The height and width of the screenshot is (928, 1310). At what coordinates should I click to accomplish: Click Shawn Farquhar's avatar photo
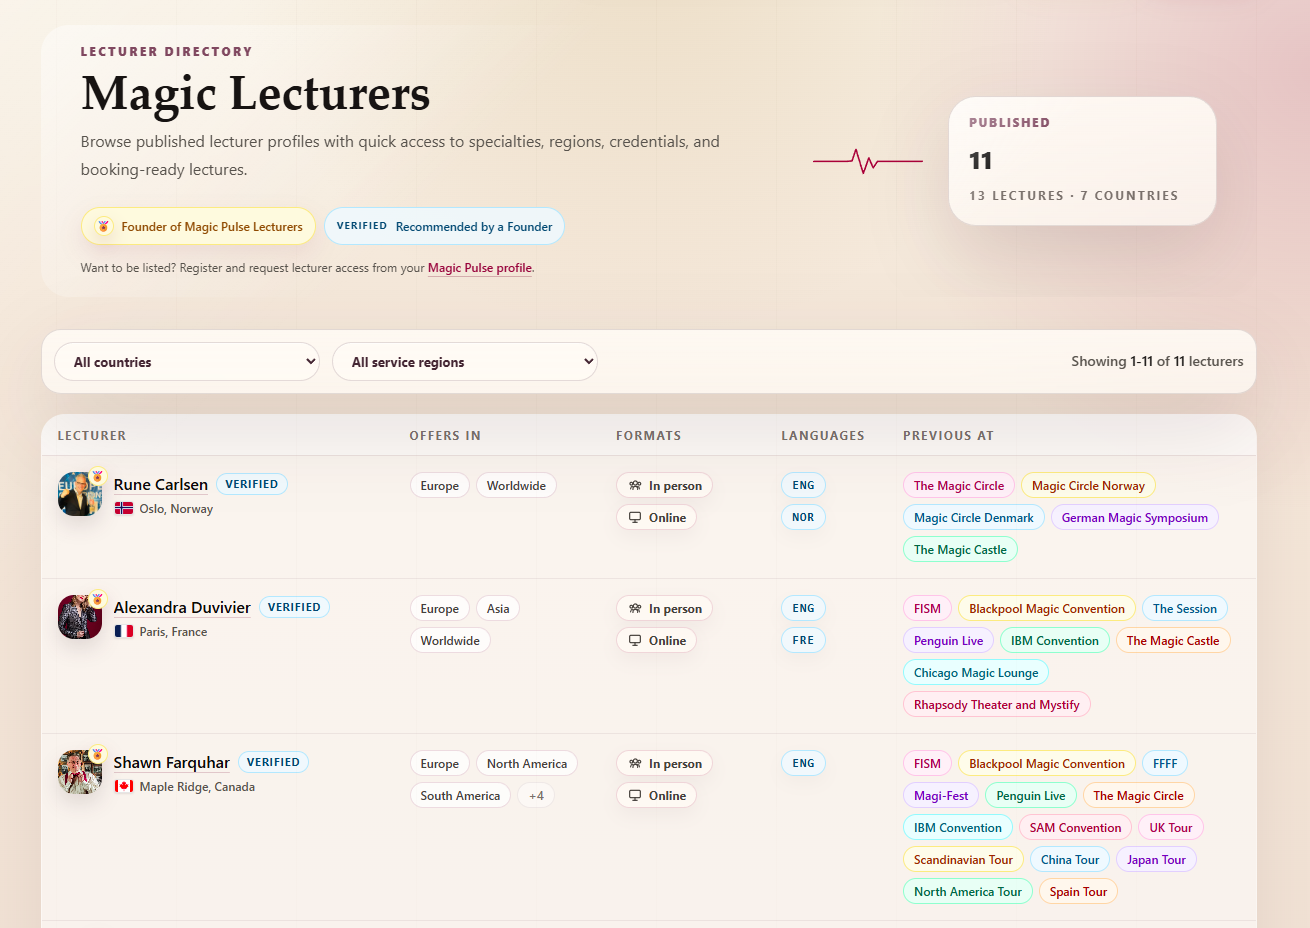point(80,772)
